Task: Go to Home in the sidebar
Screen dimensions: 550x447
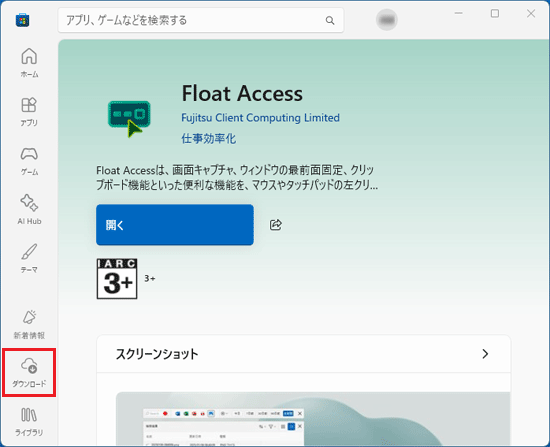Action: point(29,62)
